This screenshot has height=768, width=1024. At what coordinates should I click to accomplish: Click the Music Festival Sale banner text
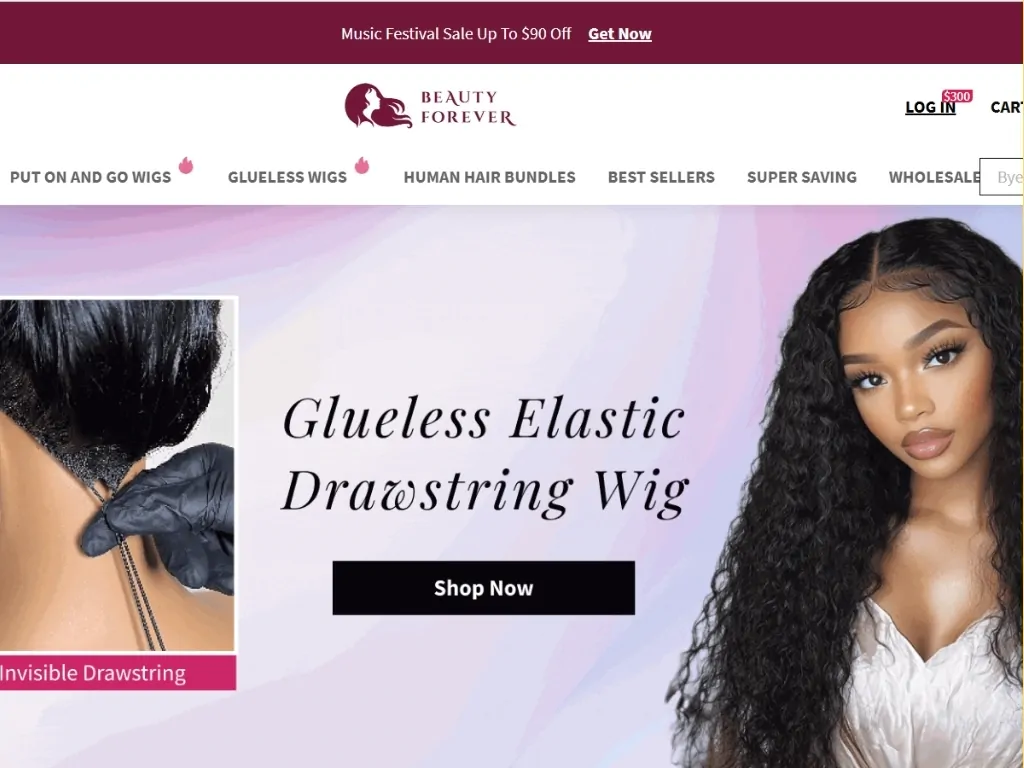click(456, 34)
